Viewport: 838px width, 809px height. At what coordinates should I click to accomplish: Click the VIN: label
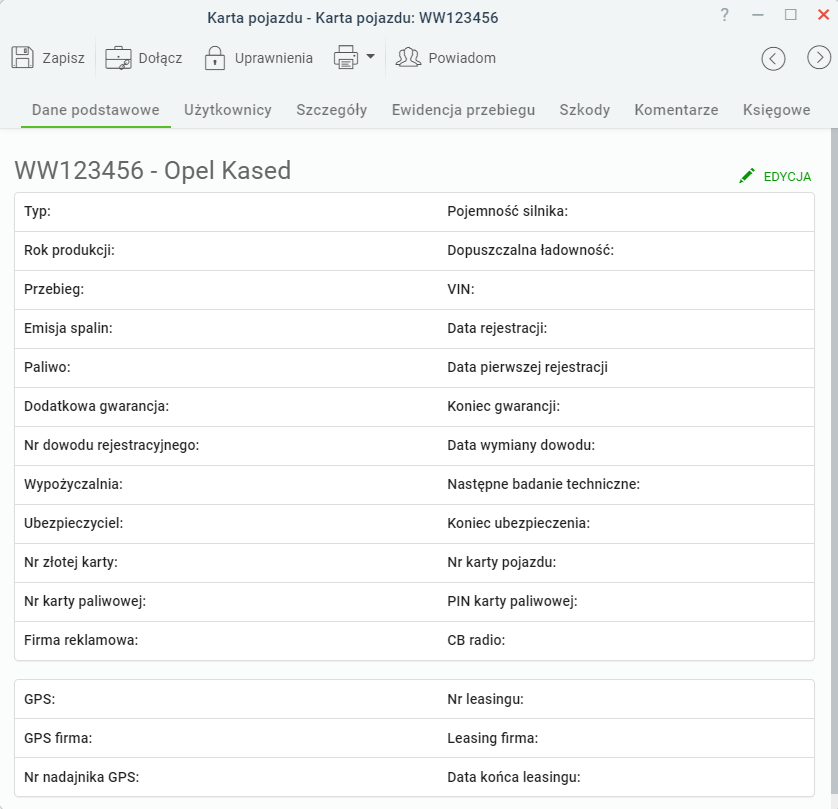461,289
